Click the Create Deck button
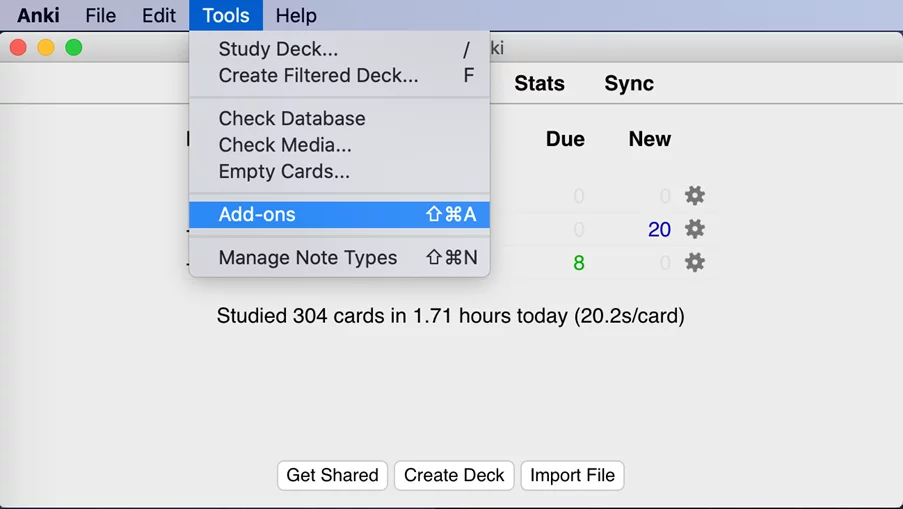The height and width of the screenshot is (509, 903). [454, 475]
